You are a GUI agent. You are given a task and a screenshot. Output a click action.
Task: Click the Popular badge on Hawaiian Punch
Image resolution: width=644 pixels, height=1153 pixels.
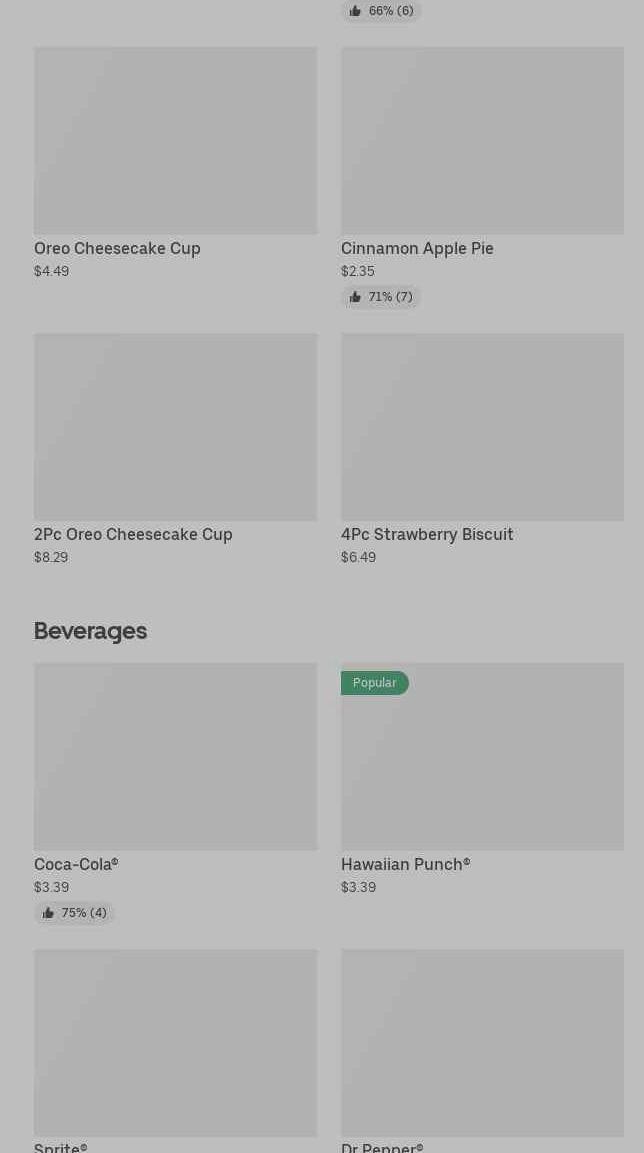[x=375, y=683]
